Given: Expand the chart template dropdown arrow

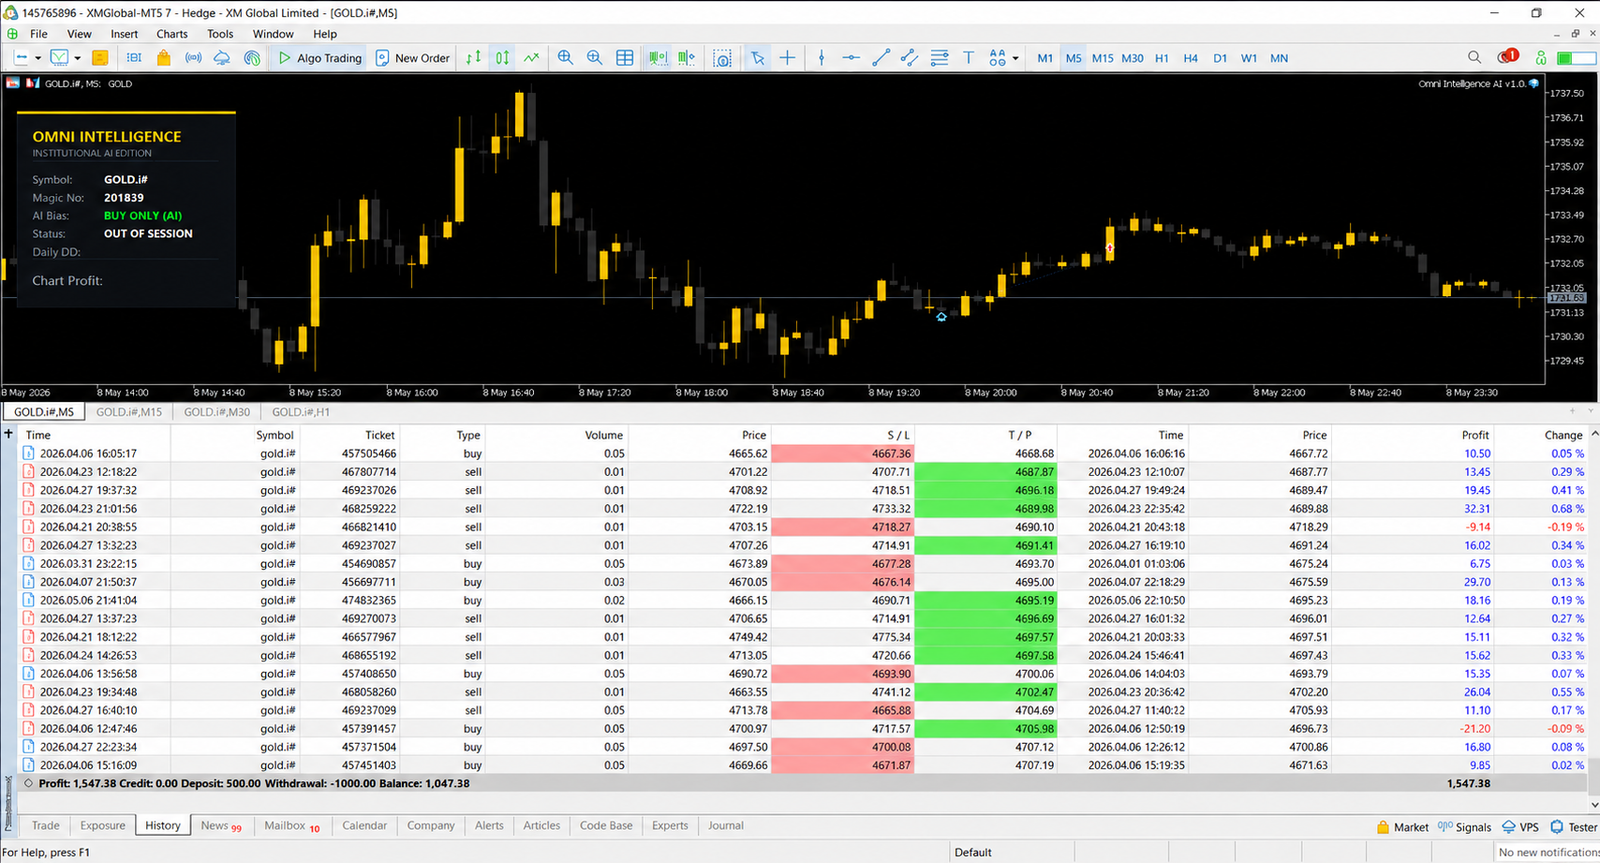Looking at the screenshot, I should pos(77,58).
